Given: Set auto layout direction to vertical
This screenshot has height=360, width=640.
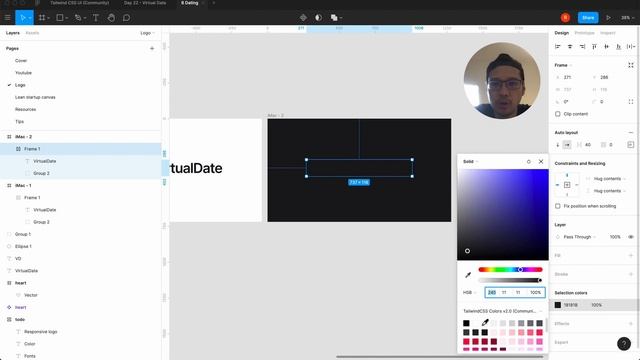Looking at the screenshot, I should click(x=558, y=145).
